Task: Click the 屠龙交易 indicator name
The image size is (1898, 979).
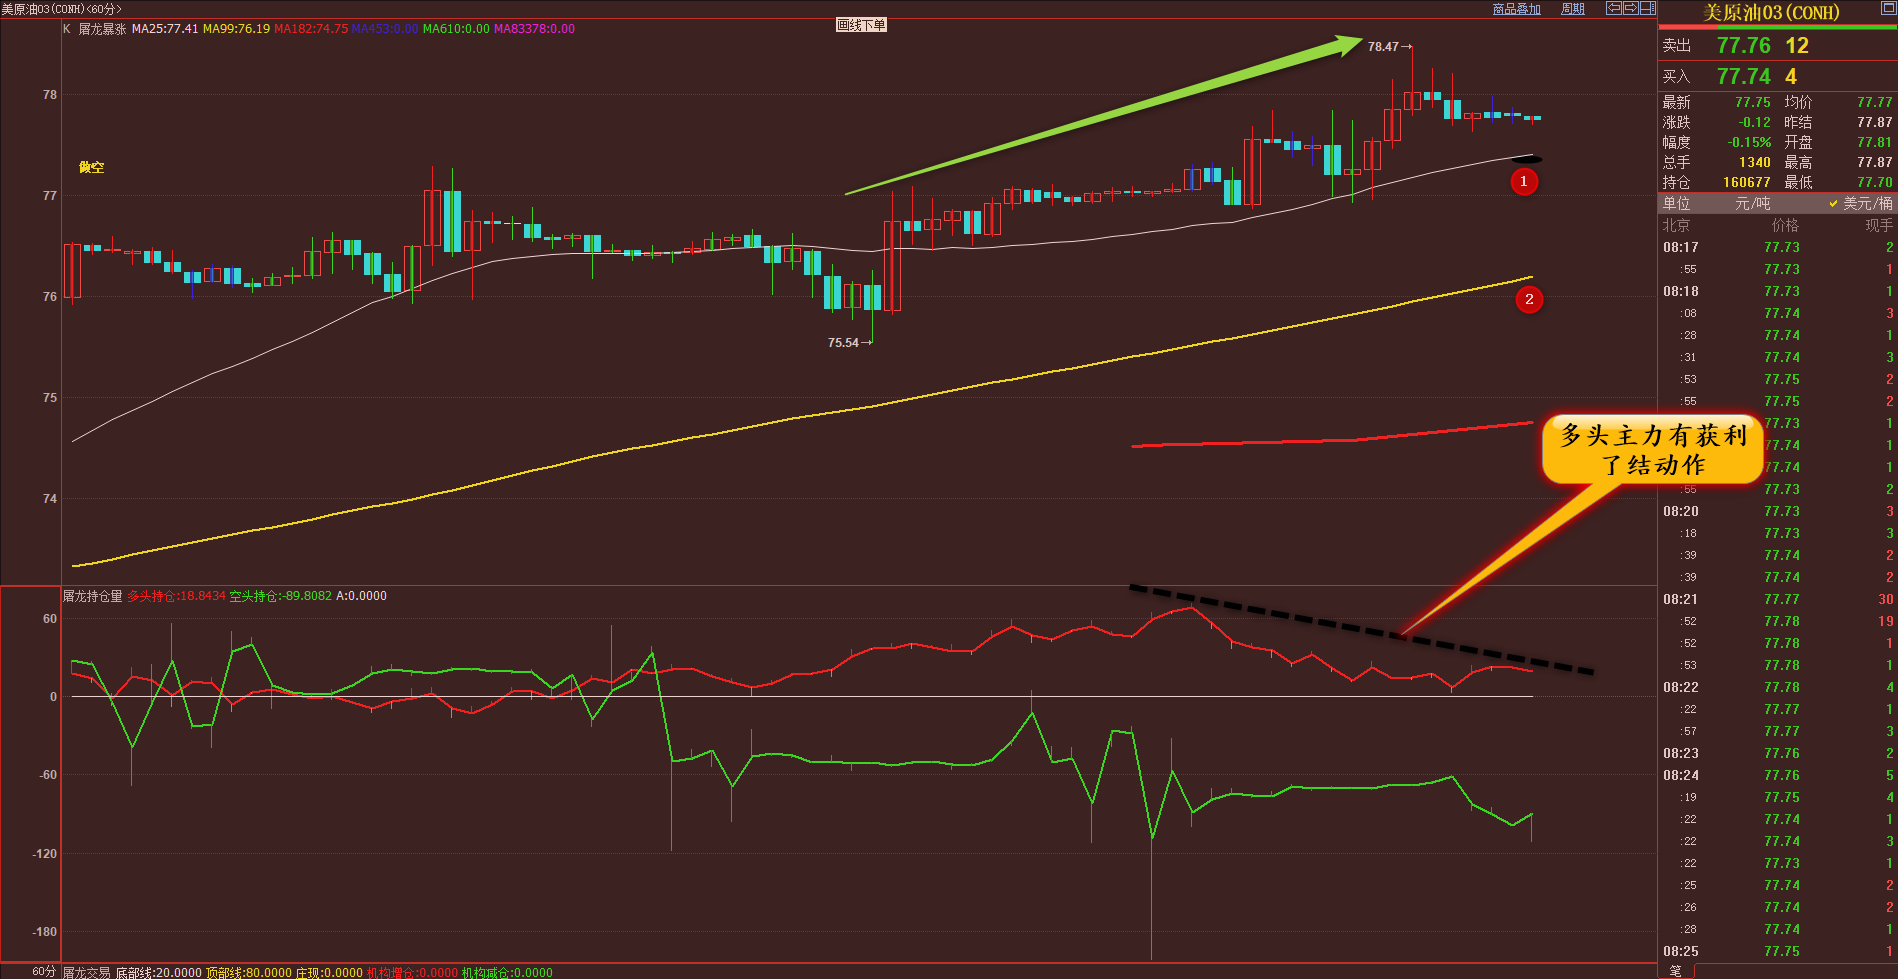Action: [86, 972]
